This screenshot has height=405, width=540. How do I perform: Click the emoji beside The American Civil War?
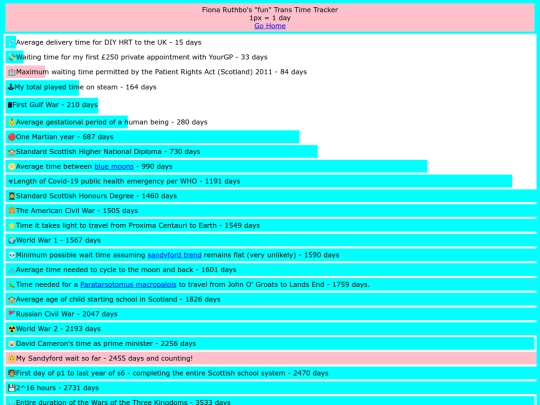pyautogui.click(x=11, y=211)
